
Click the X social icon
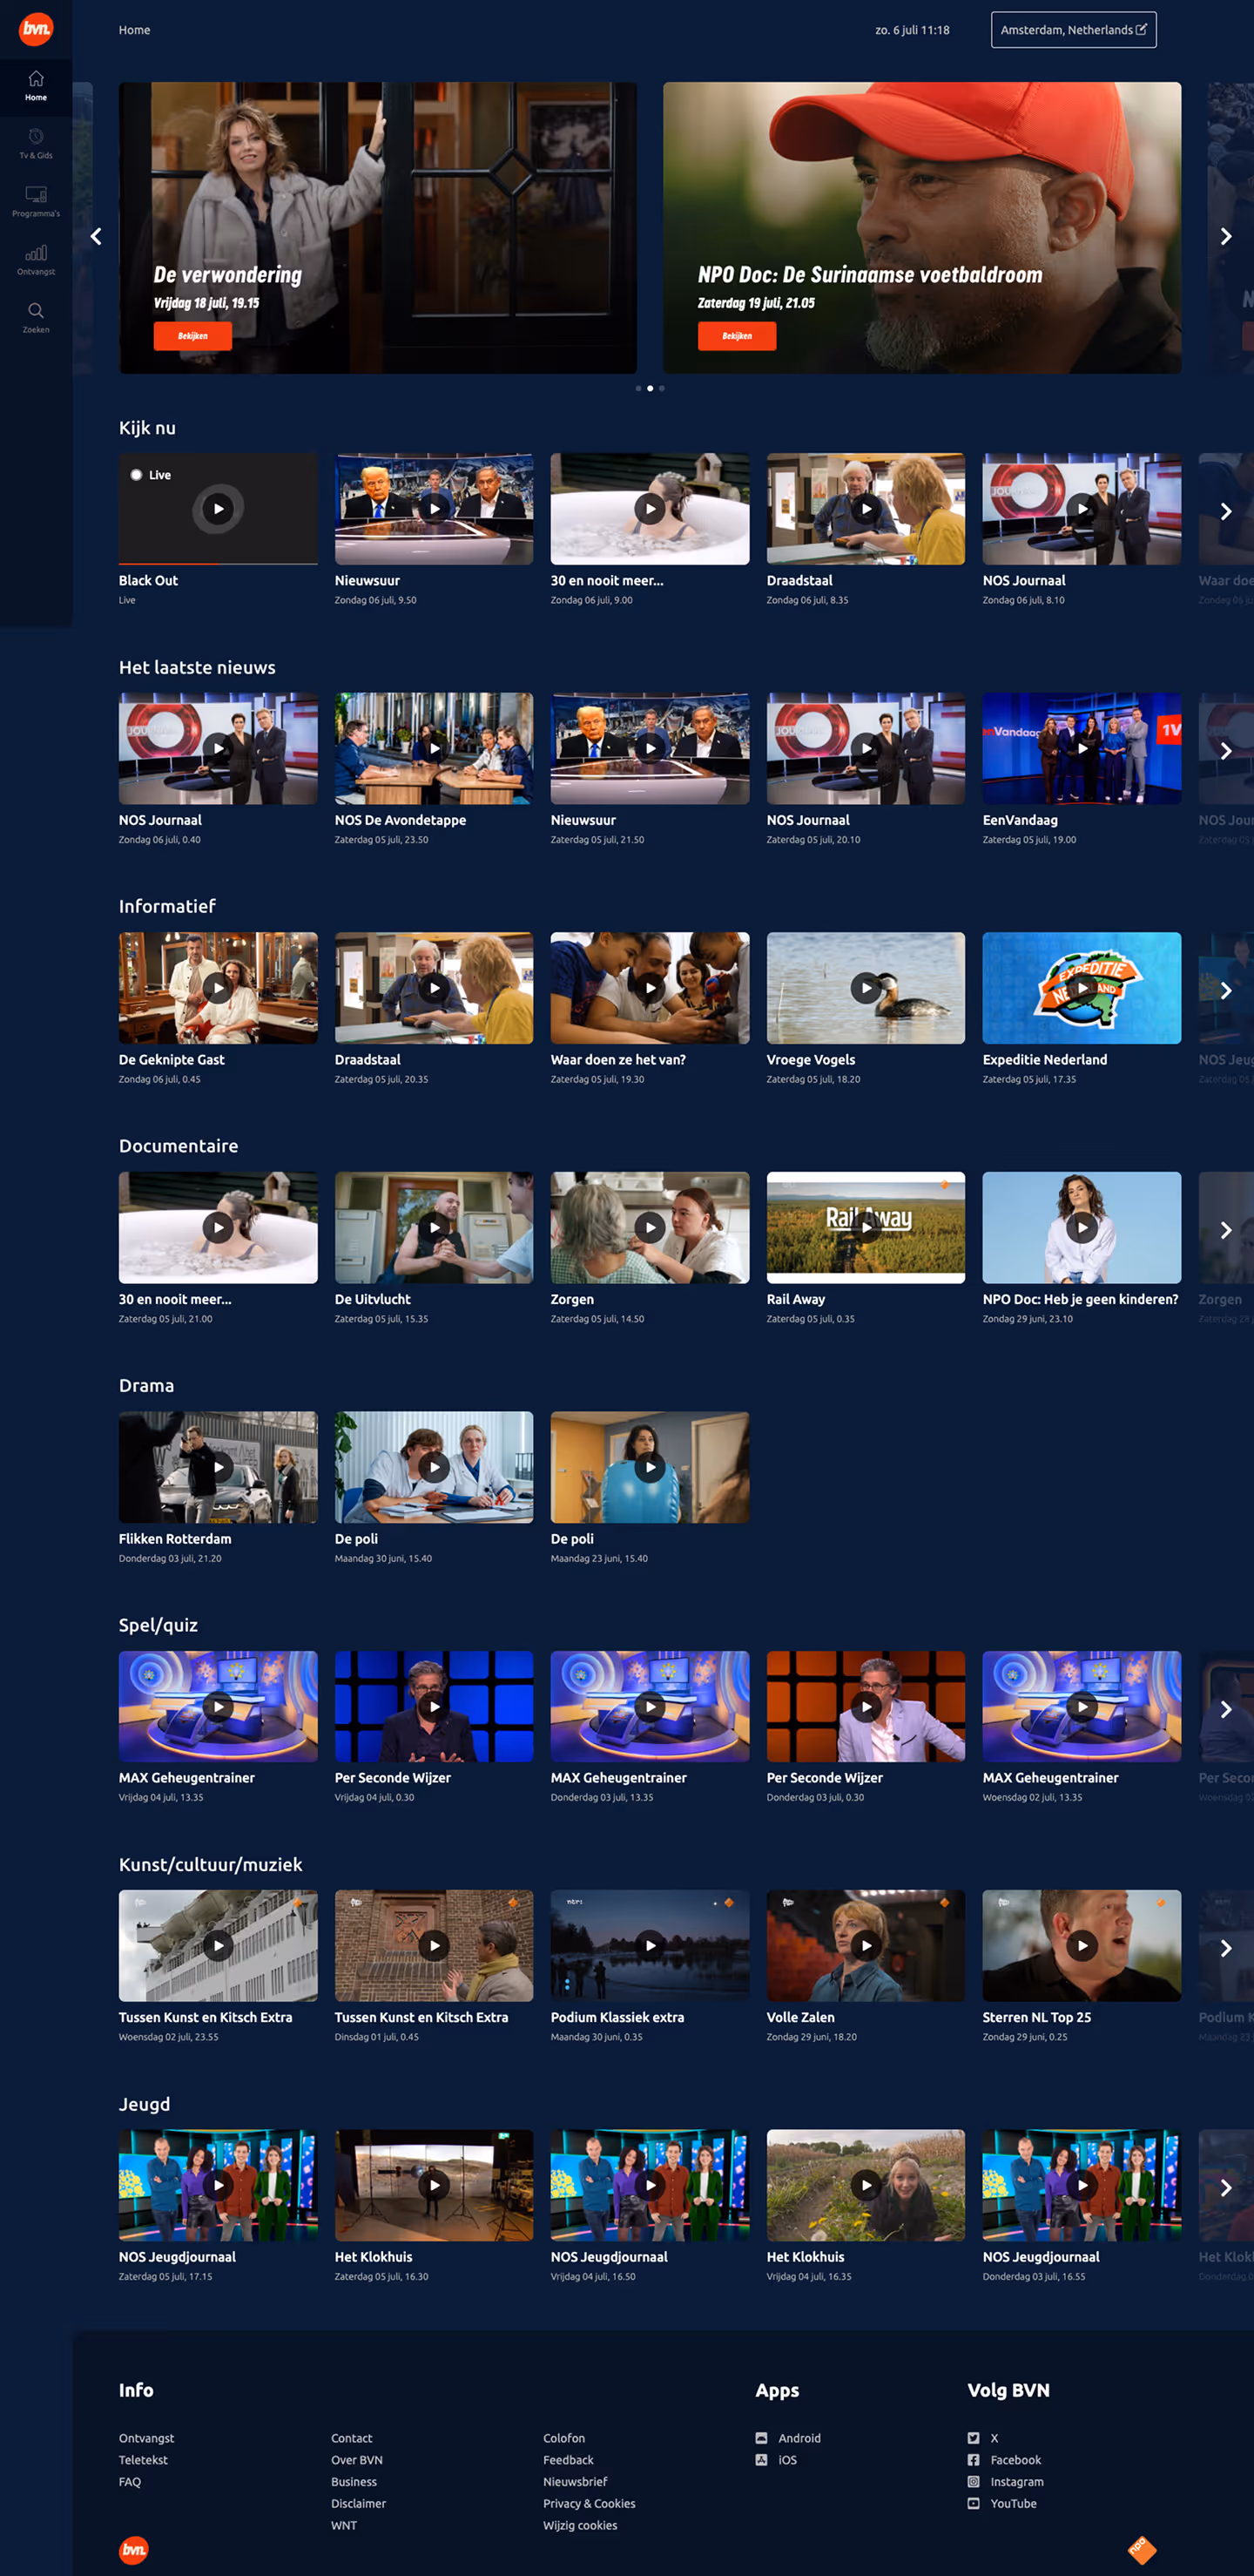[974, 2438]
